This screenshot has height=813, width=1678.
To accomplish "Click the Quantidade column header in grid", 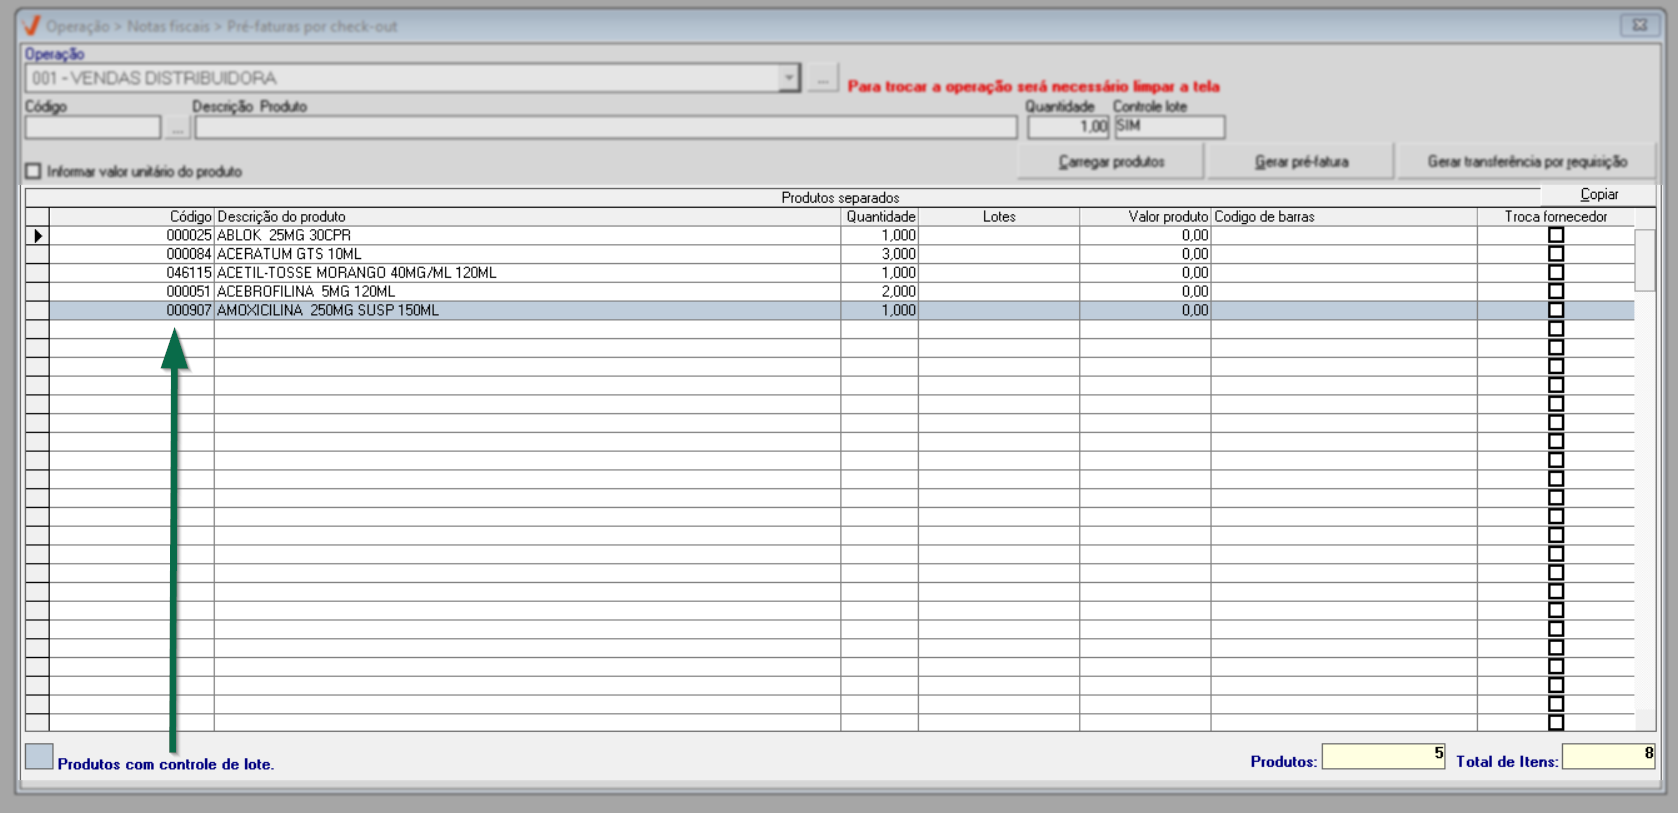I will (x=880, y=217).
